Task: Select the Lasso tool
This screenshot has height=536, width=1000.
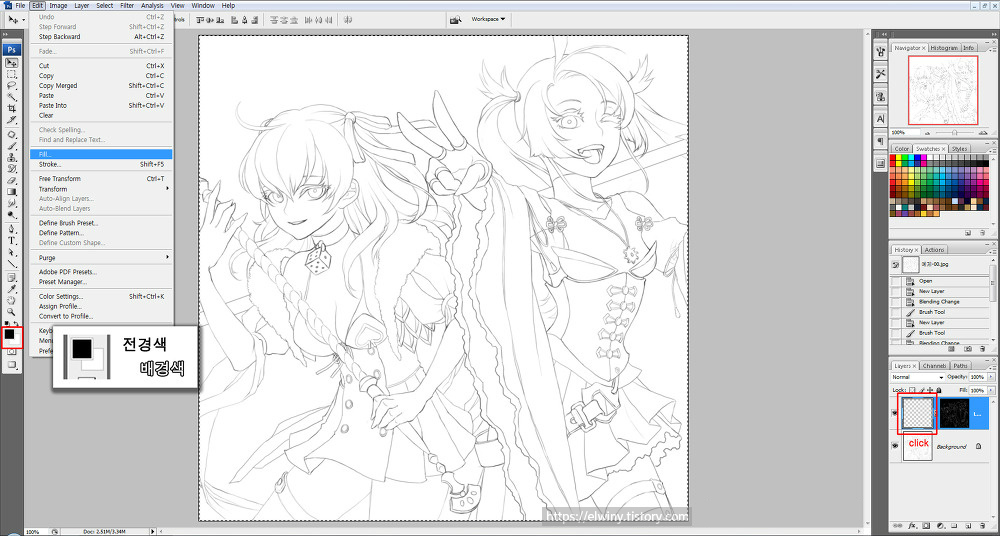Action: coord(12,85)
